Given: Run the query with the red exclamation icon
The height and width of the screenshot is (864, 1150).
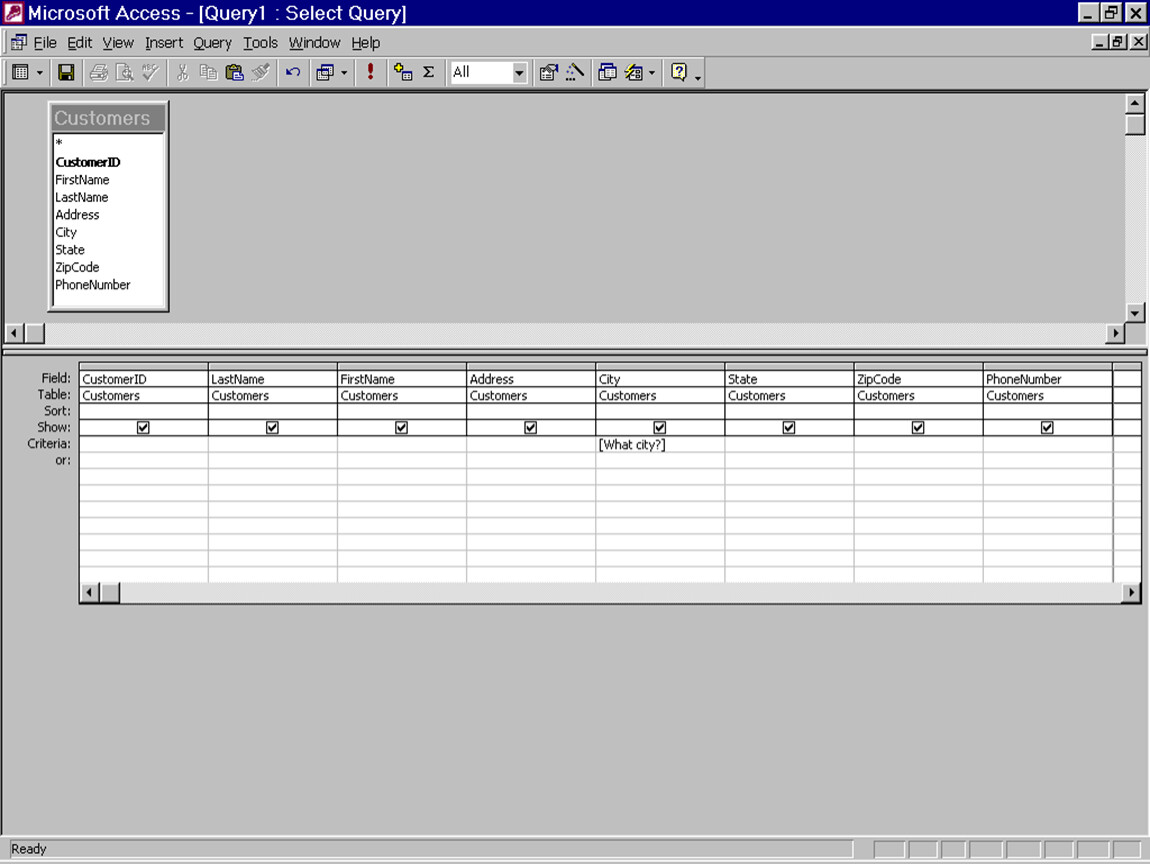Looking at the screenshot, I should [x=370, y=72].
